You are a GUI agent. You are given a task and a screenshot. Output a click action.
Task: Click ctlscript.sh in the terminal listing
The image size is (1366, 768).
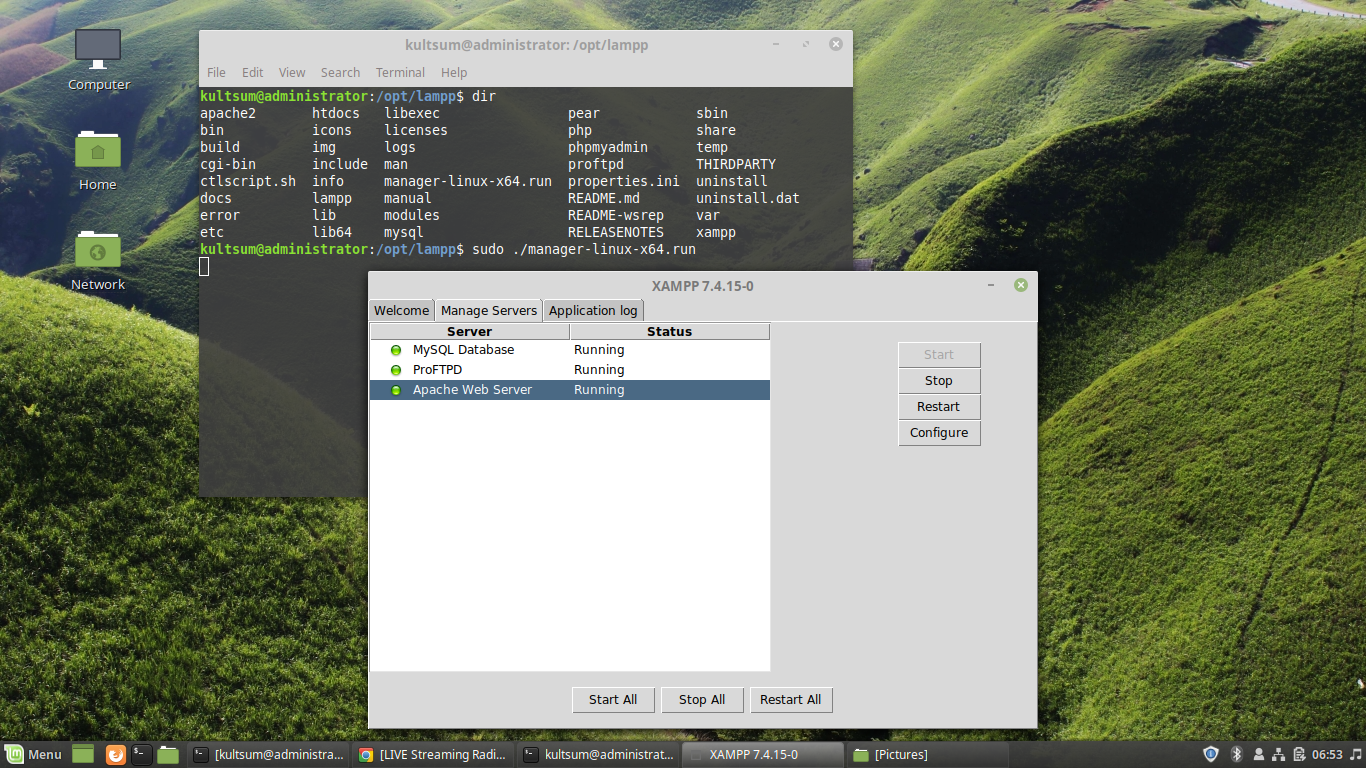click(248, 181)
